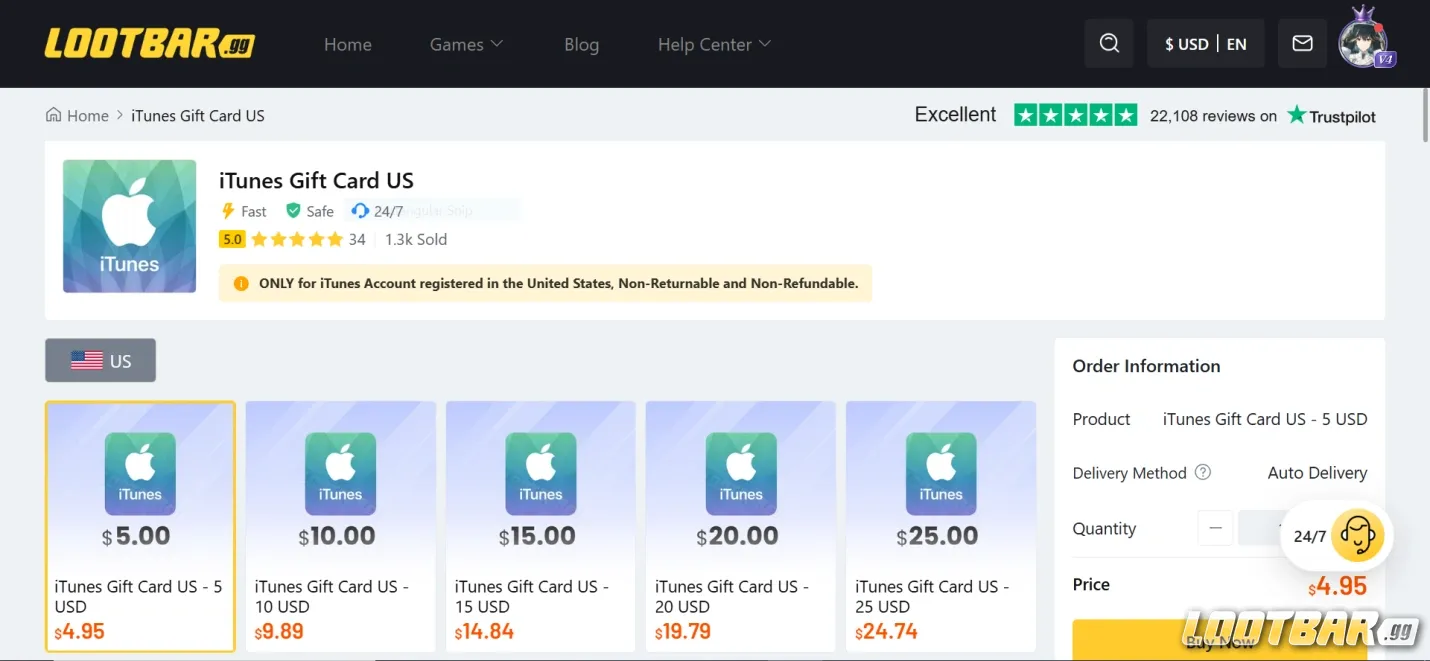This screenshot has width=1430, height=661.
Task: Open the search magnifier icon
Action: pyautogui.click(x=1109, y=44)
